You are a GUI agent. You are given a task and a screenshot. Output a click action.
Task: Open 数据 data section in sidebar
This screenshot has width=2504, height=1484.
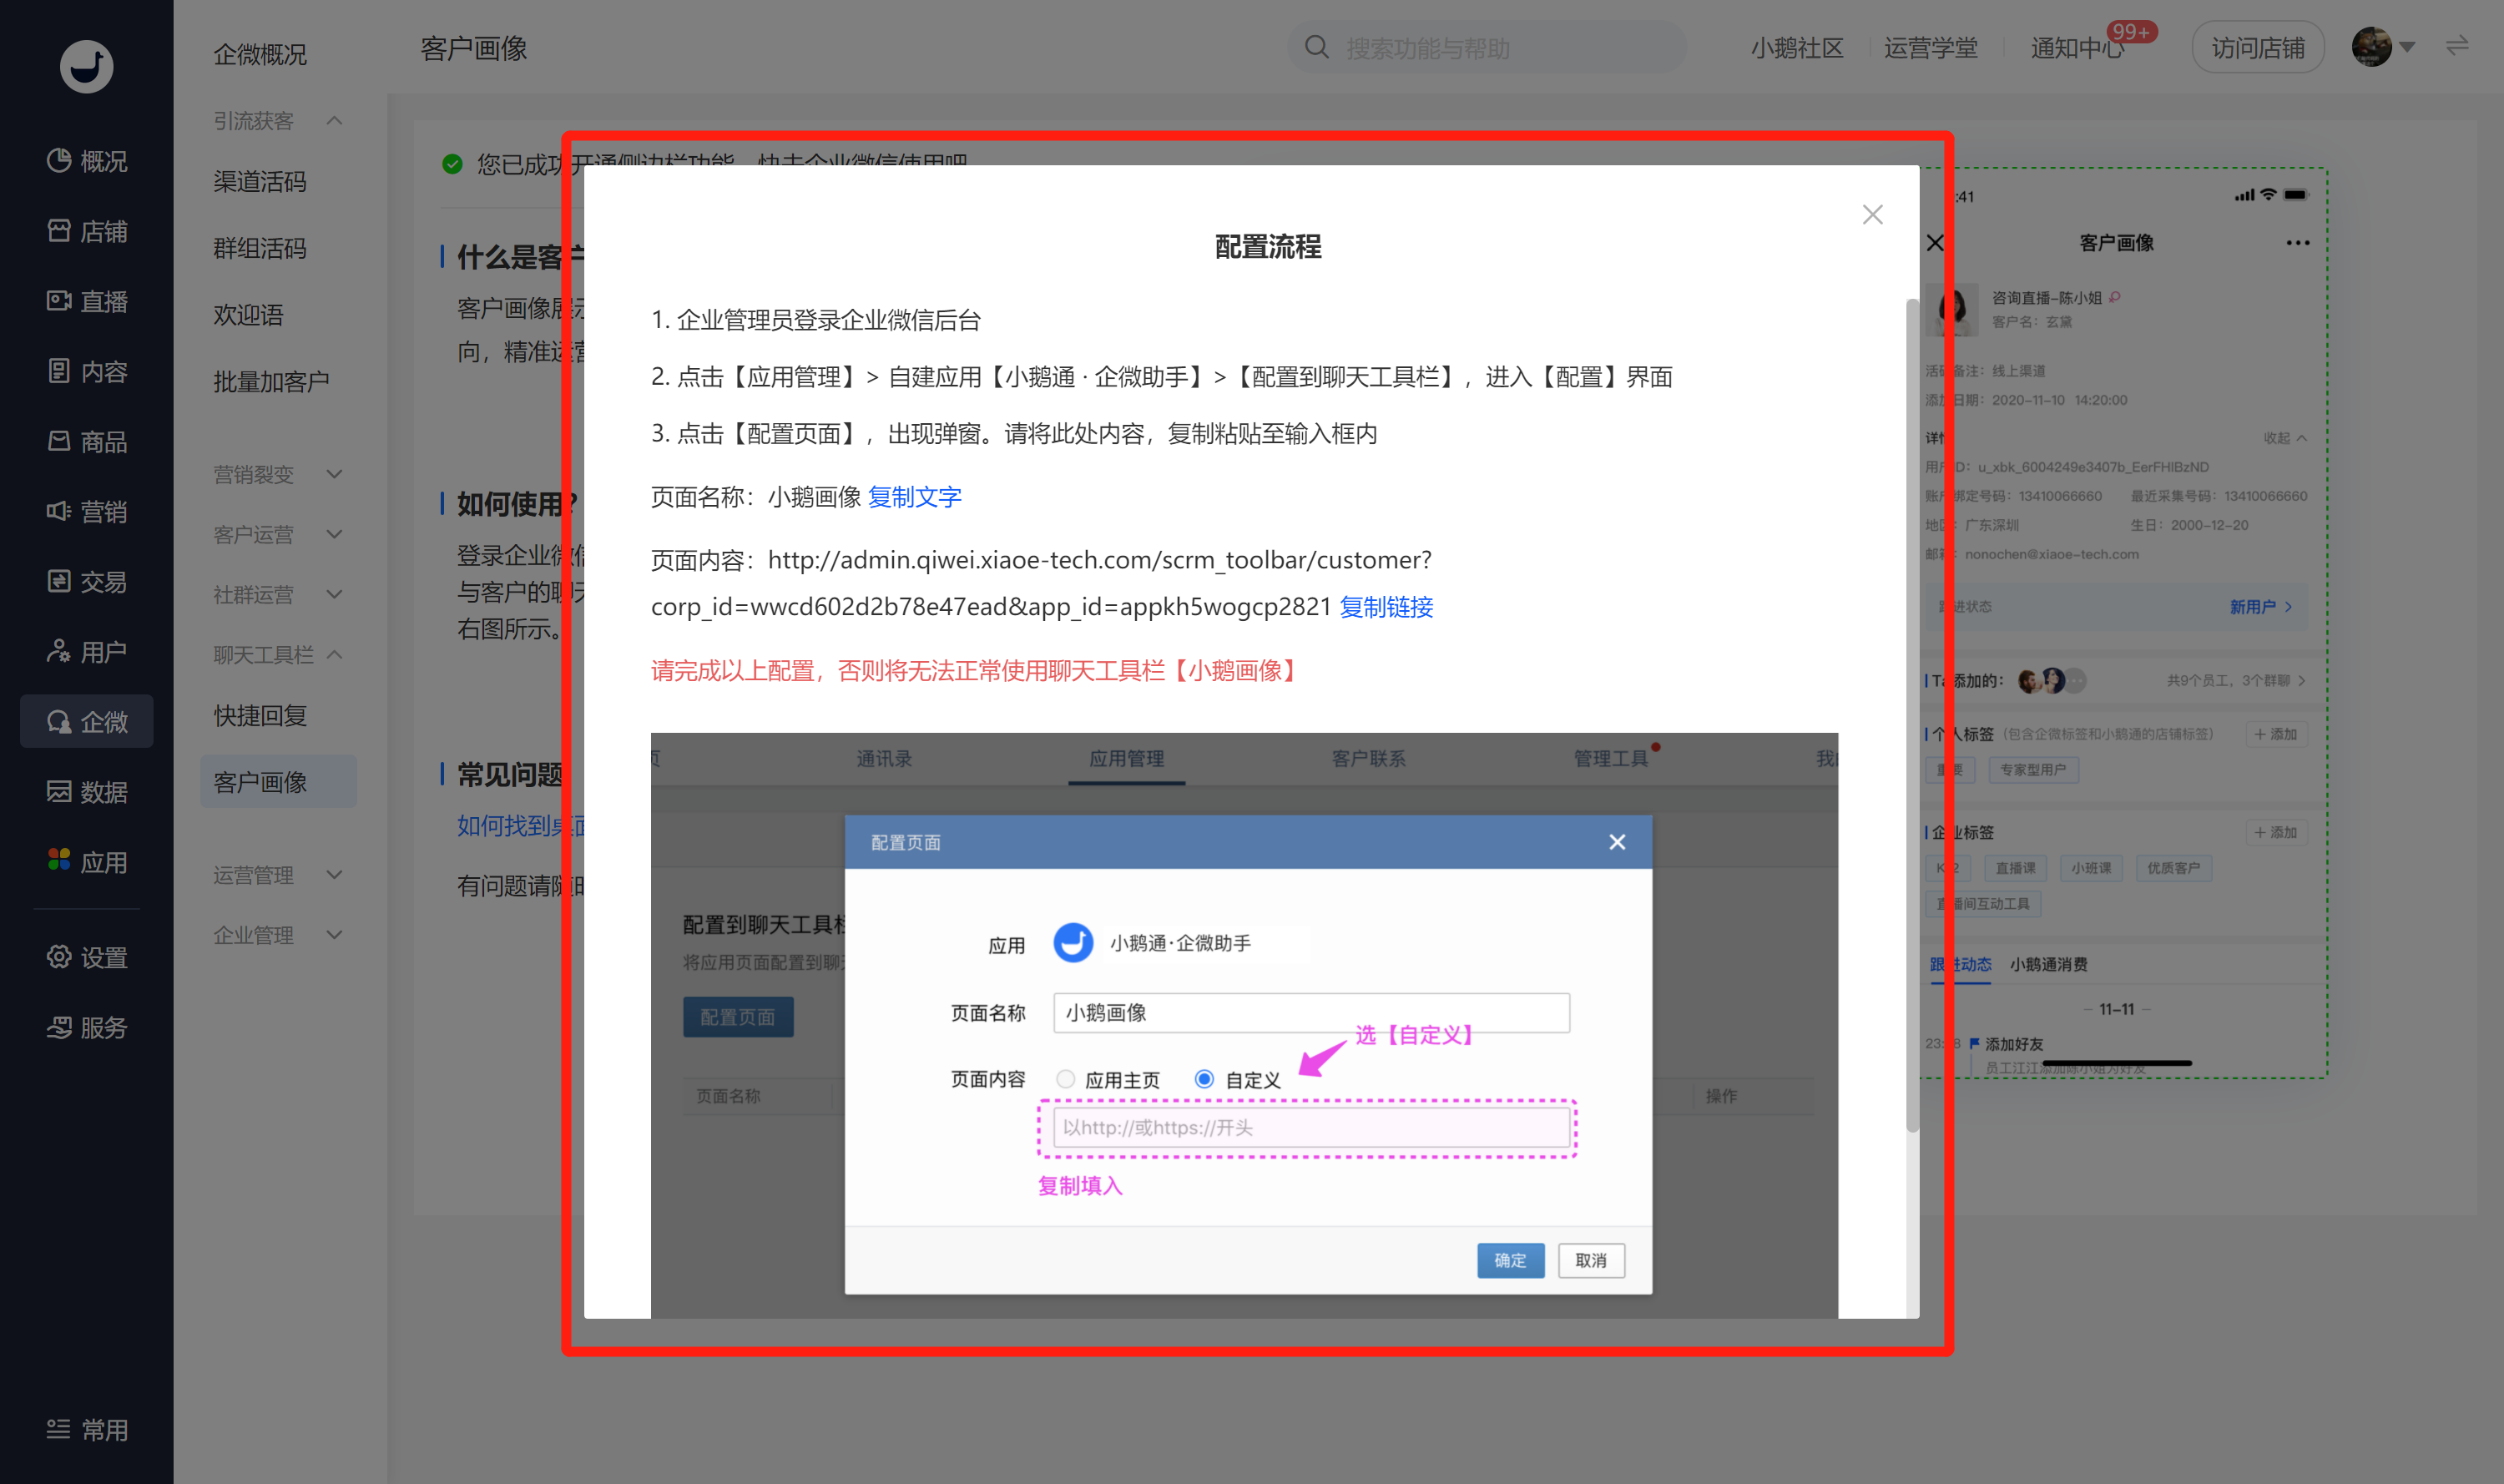pyautogui.click(x=87, y=791)
